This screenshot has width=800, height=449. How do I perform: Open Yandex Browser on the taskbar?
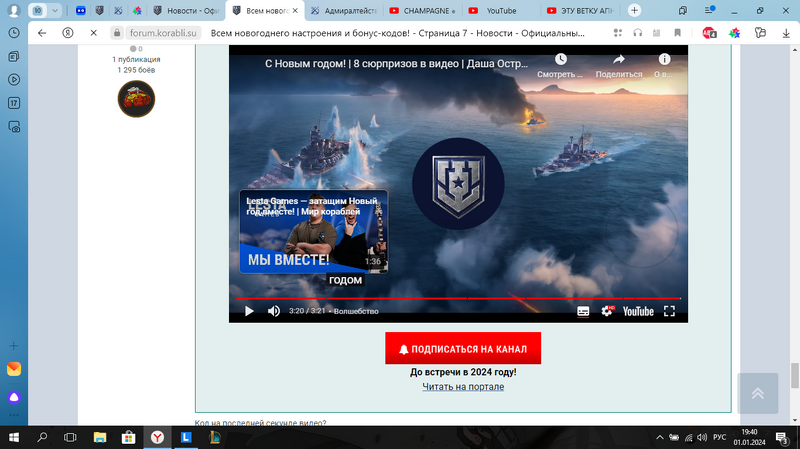[157, 437]
